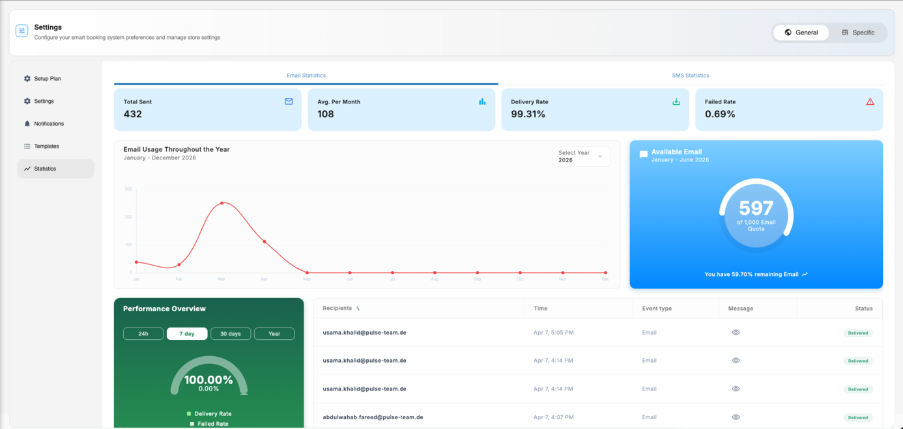
Task: Click the Message column header
Action: click(740, 309)
